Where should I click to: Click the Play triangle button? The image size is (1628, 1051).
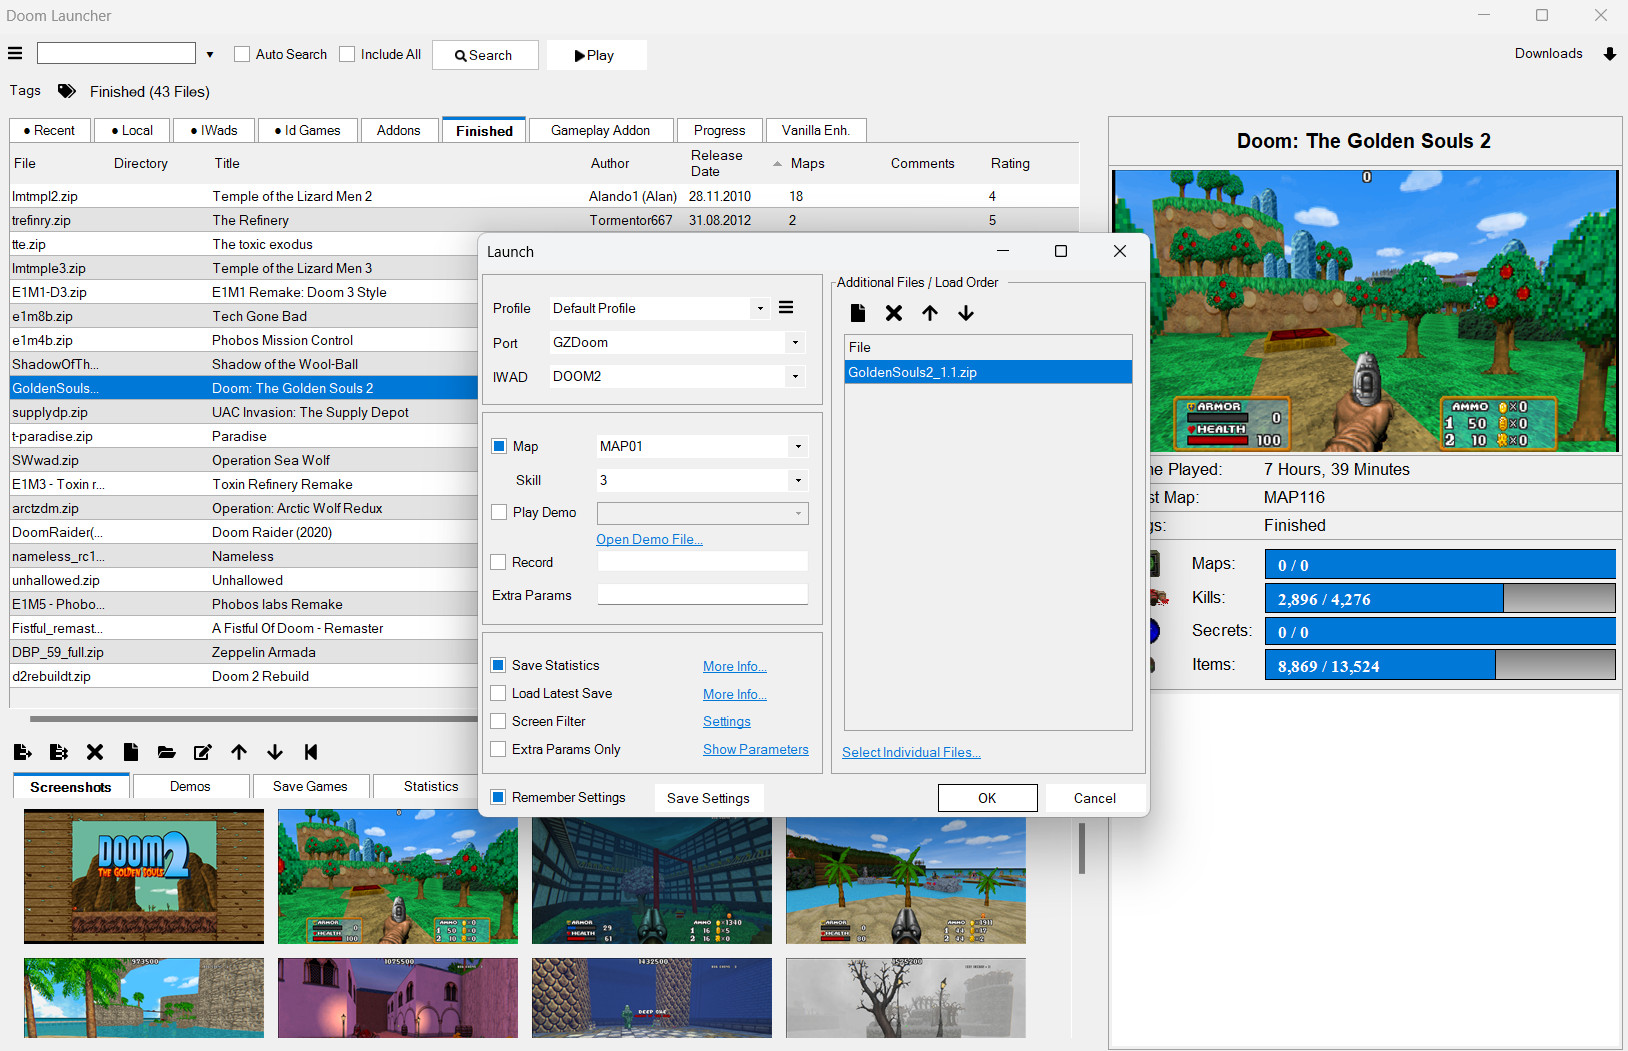pos(595,55)
